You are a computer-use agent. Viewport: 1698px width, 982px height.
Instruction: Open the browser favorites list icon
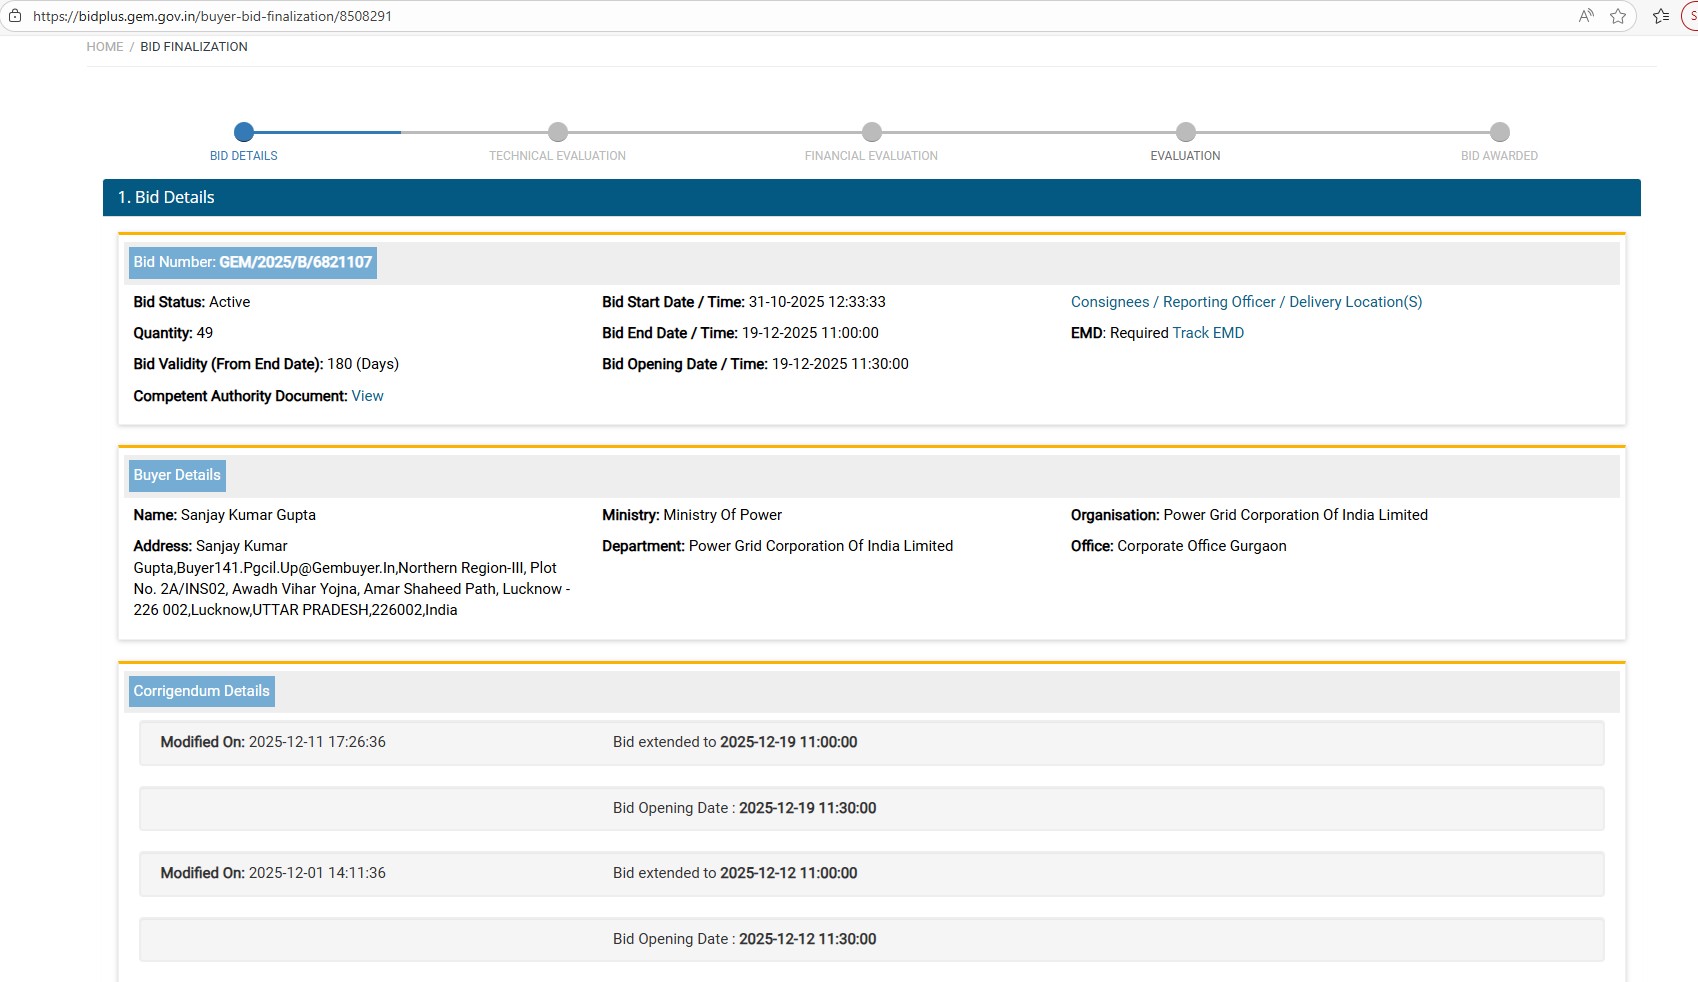(x=1661, y=16)
